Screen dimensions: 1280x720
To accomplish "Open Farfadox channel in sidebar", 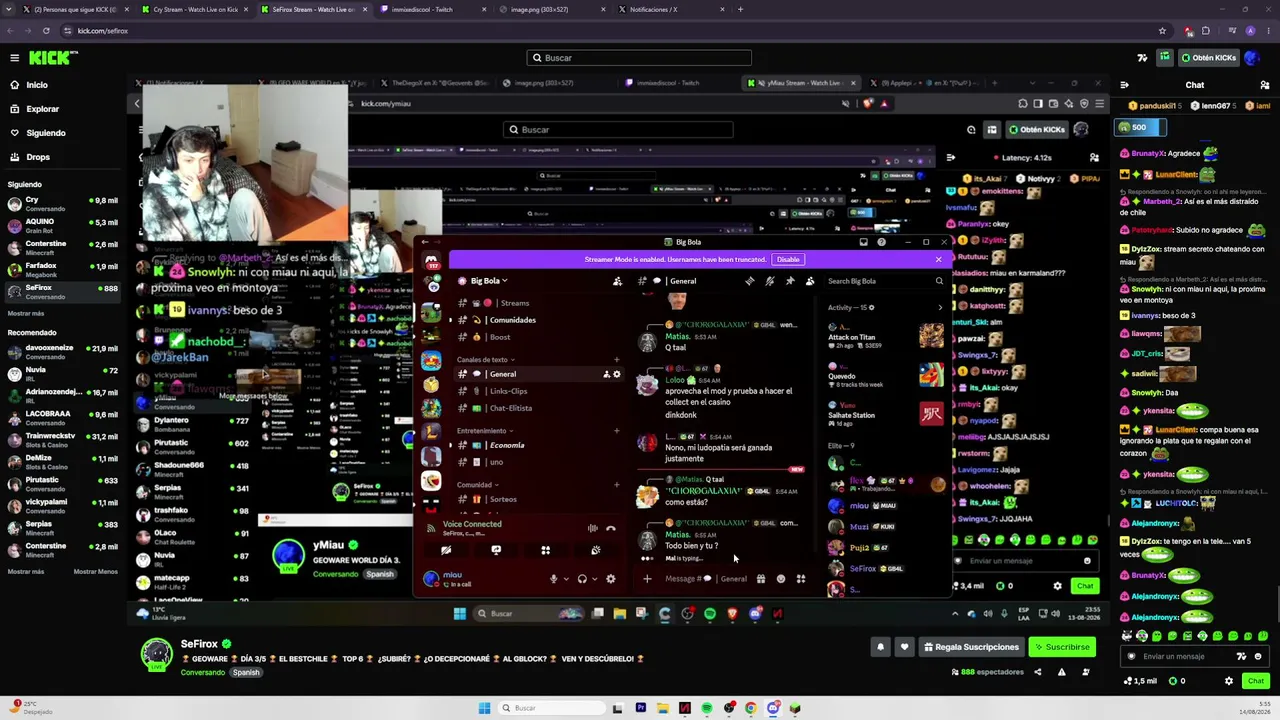I will coord(64,270).
